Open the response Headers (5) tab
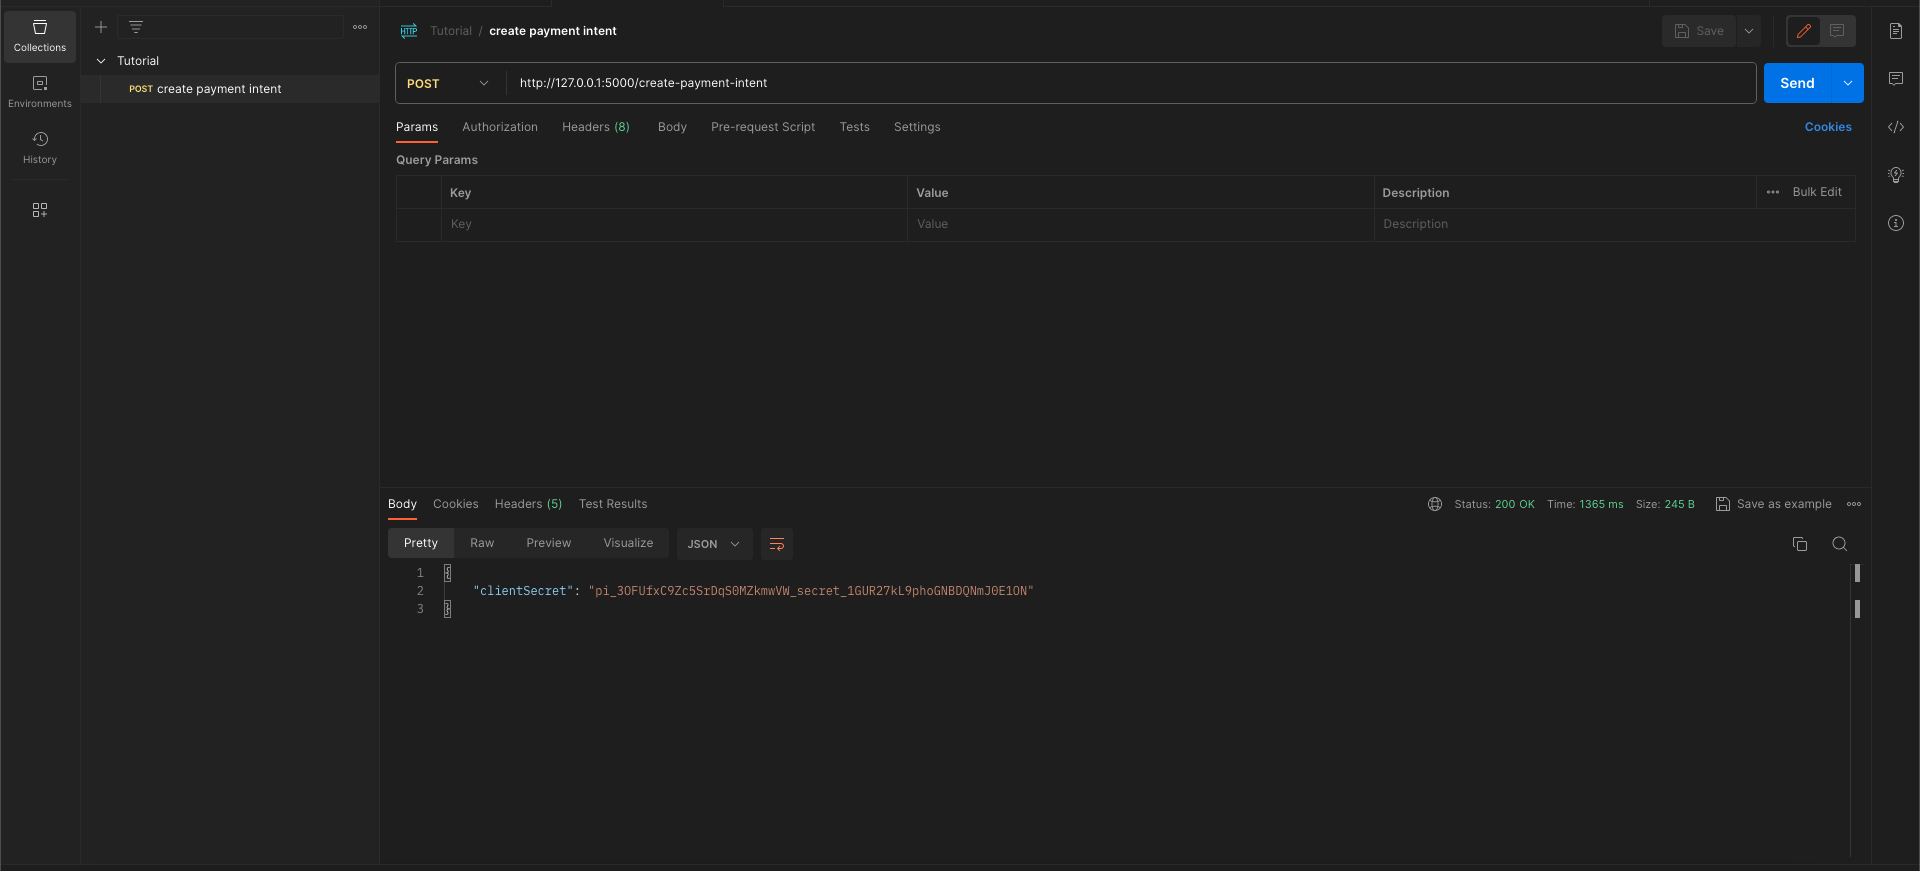Image resolution: width=1920 pixels, height=871 pixels. coord(528,504)
